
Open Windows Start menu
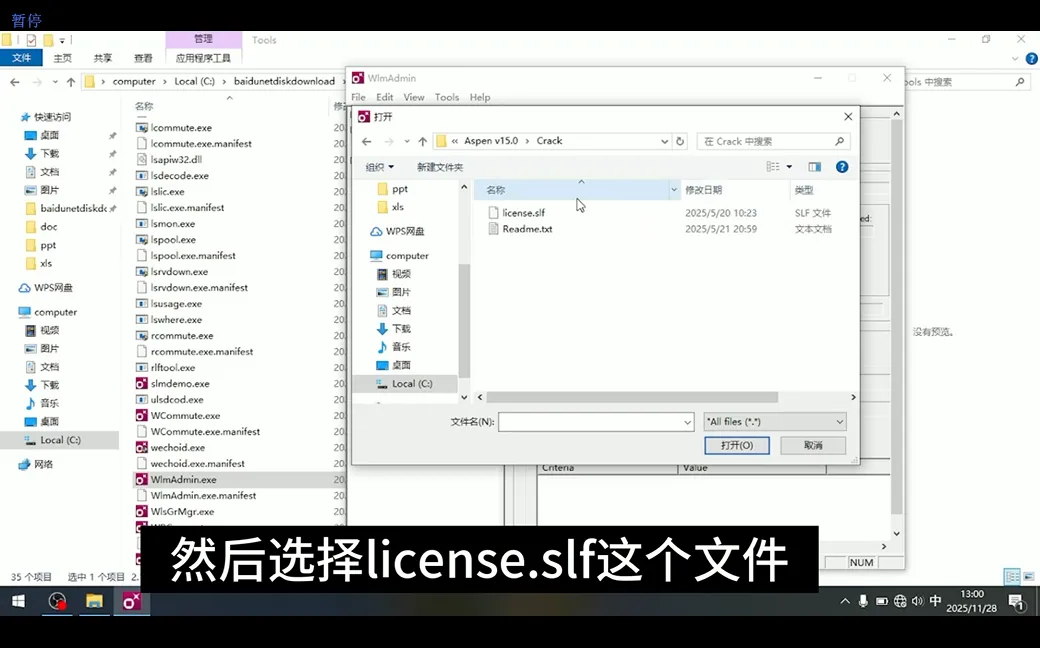18,602
